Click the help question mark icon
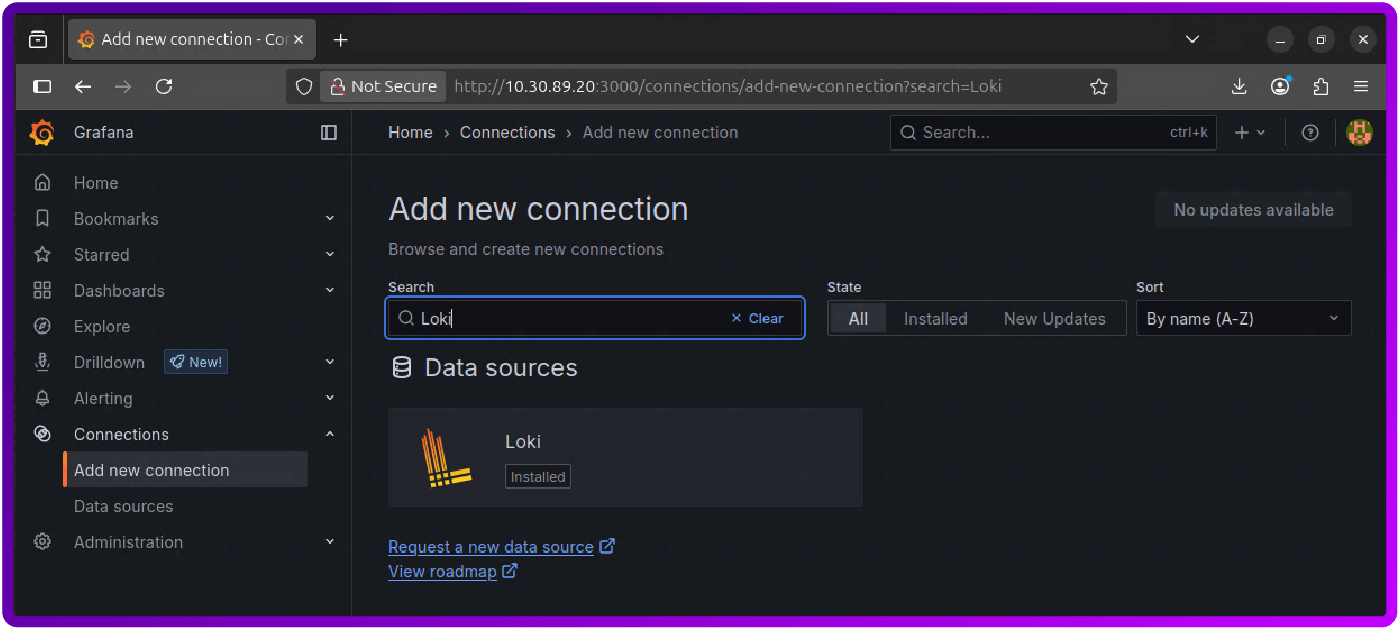The image size is (1400, 630). tap(1310, 132)
